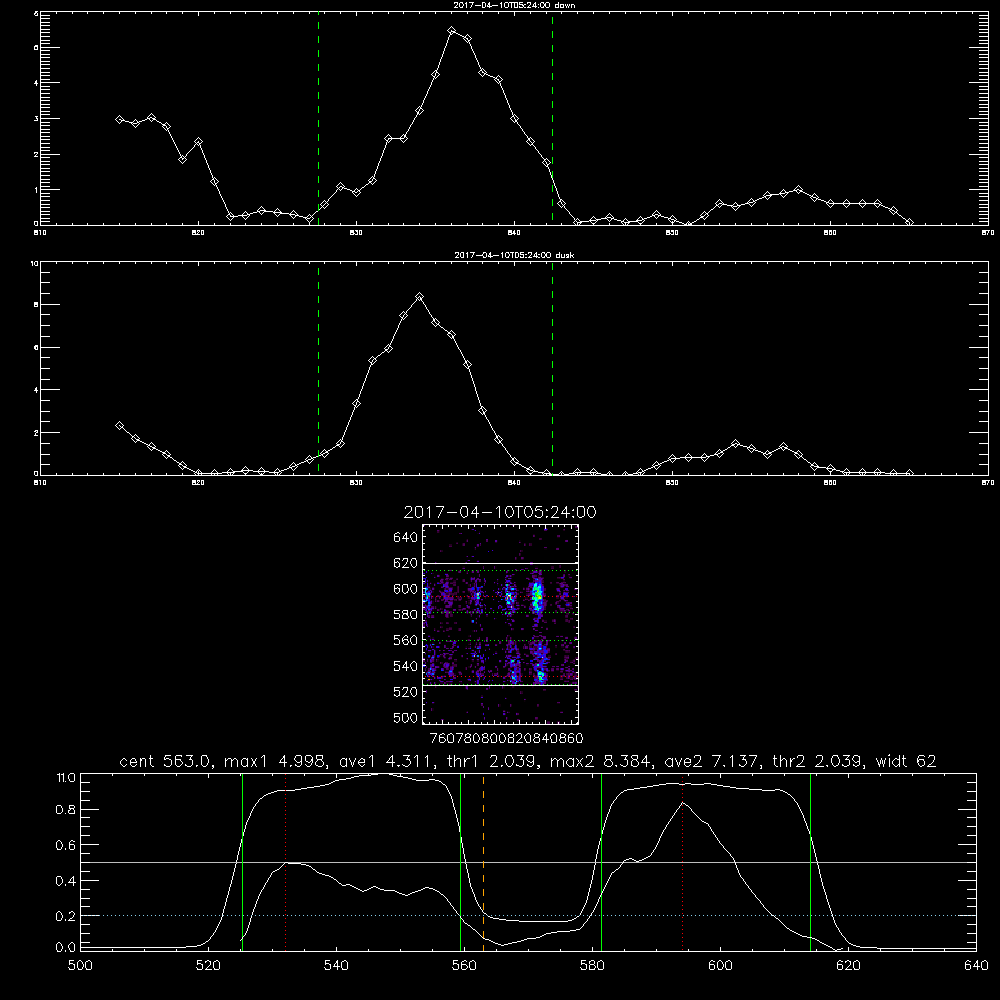Image resolution: width=1000 pixels, height=1000 pixels.
Task: Click the 'thr2' value in stats header
Action: (x=839, y=761)
